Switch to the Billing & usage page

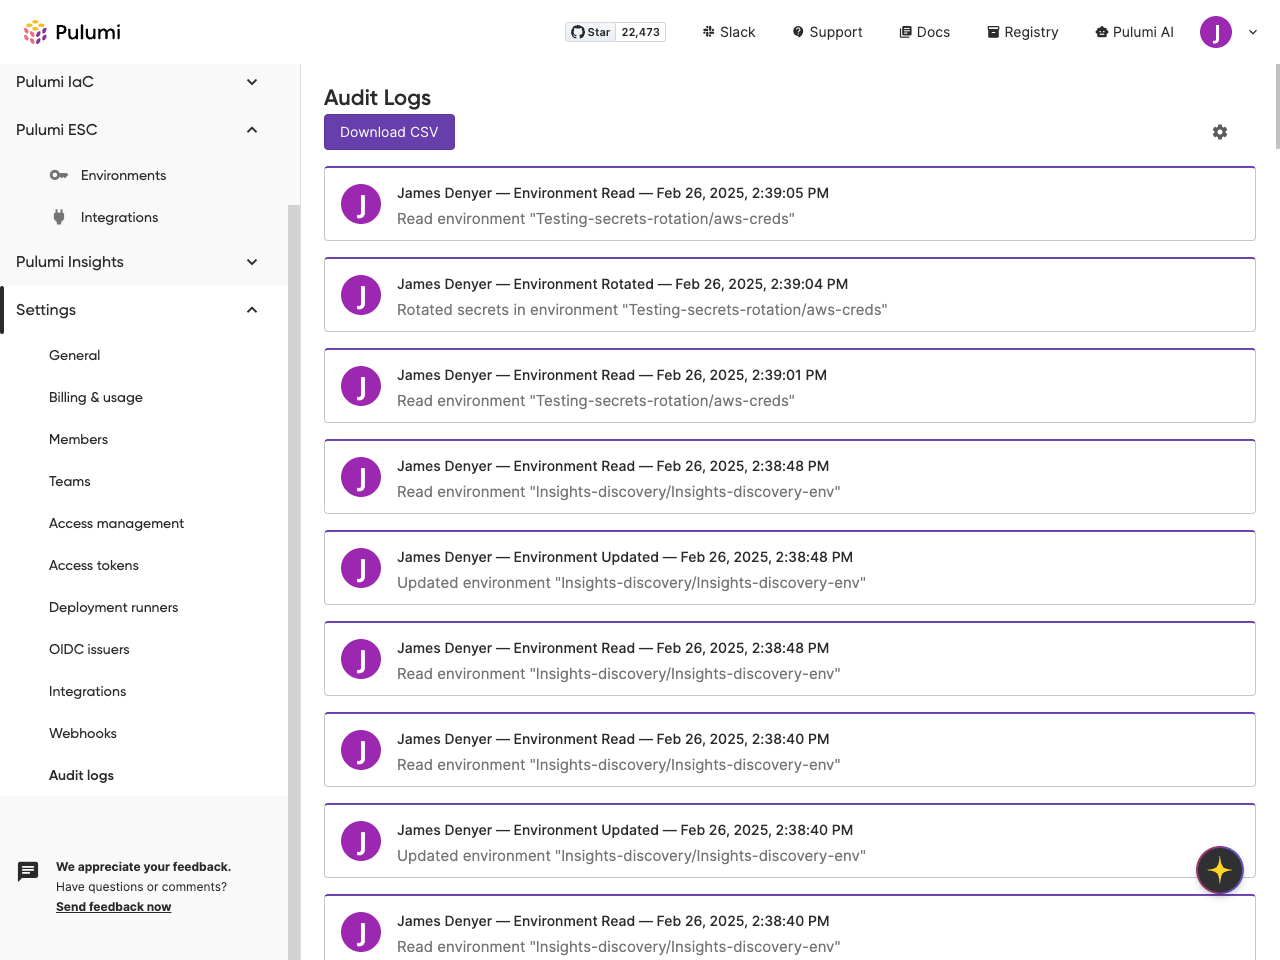click(95, 397)
